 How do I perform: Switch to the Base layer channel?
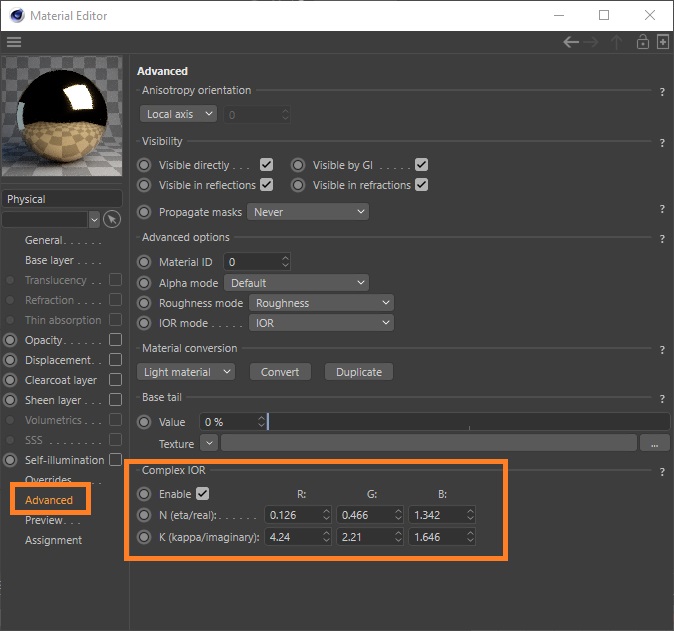point(50,260)
